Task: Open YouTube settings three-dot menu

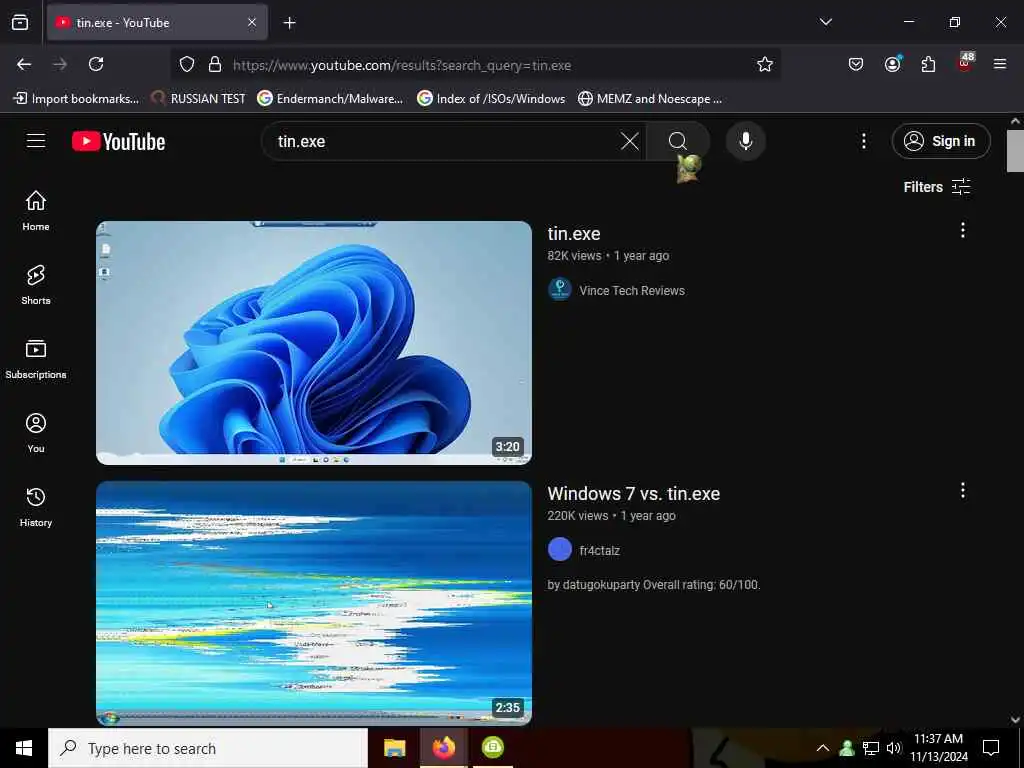Action: [x=863, y=141]
